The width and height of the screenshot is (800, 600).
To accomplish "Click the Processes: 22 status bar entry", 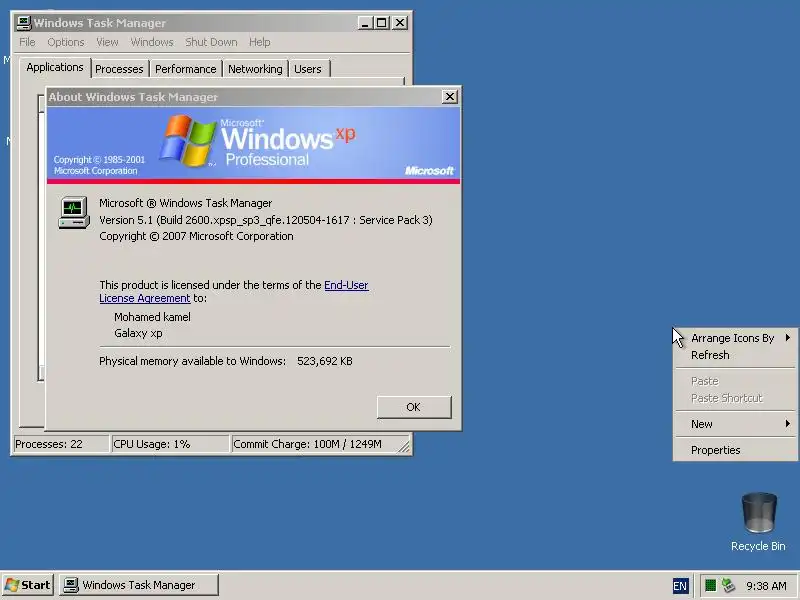I will 61,444.
